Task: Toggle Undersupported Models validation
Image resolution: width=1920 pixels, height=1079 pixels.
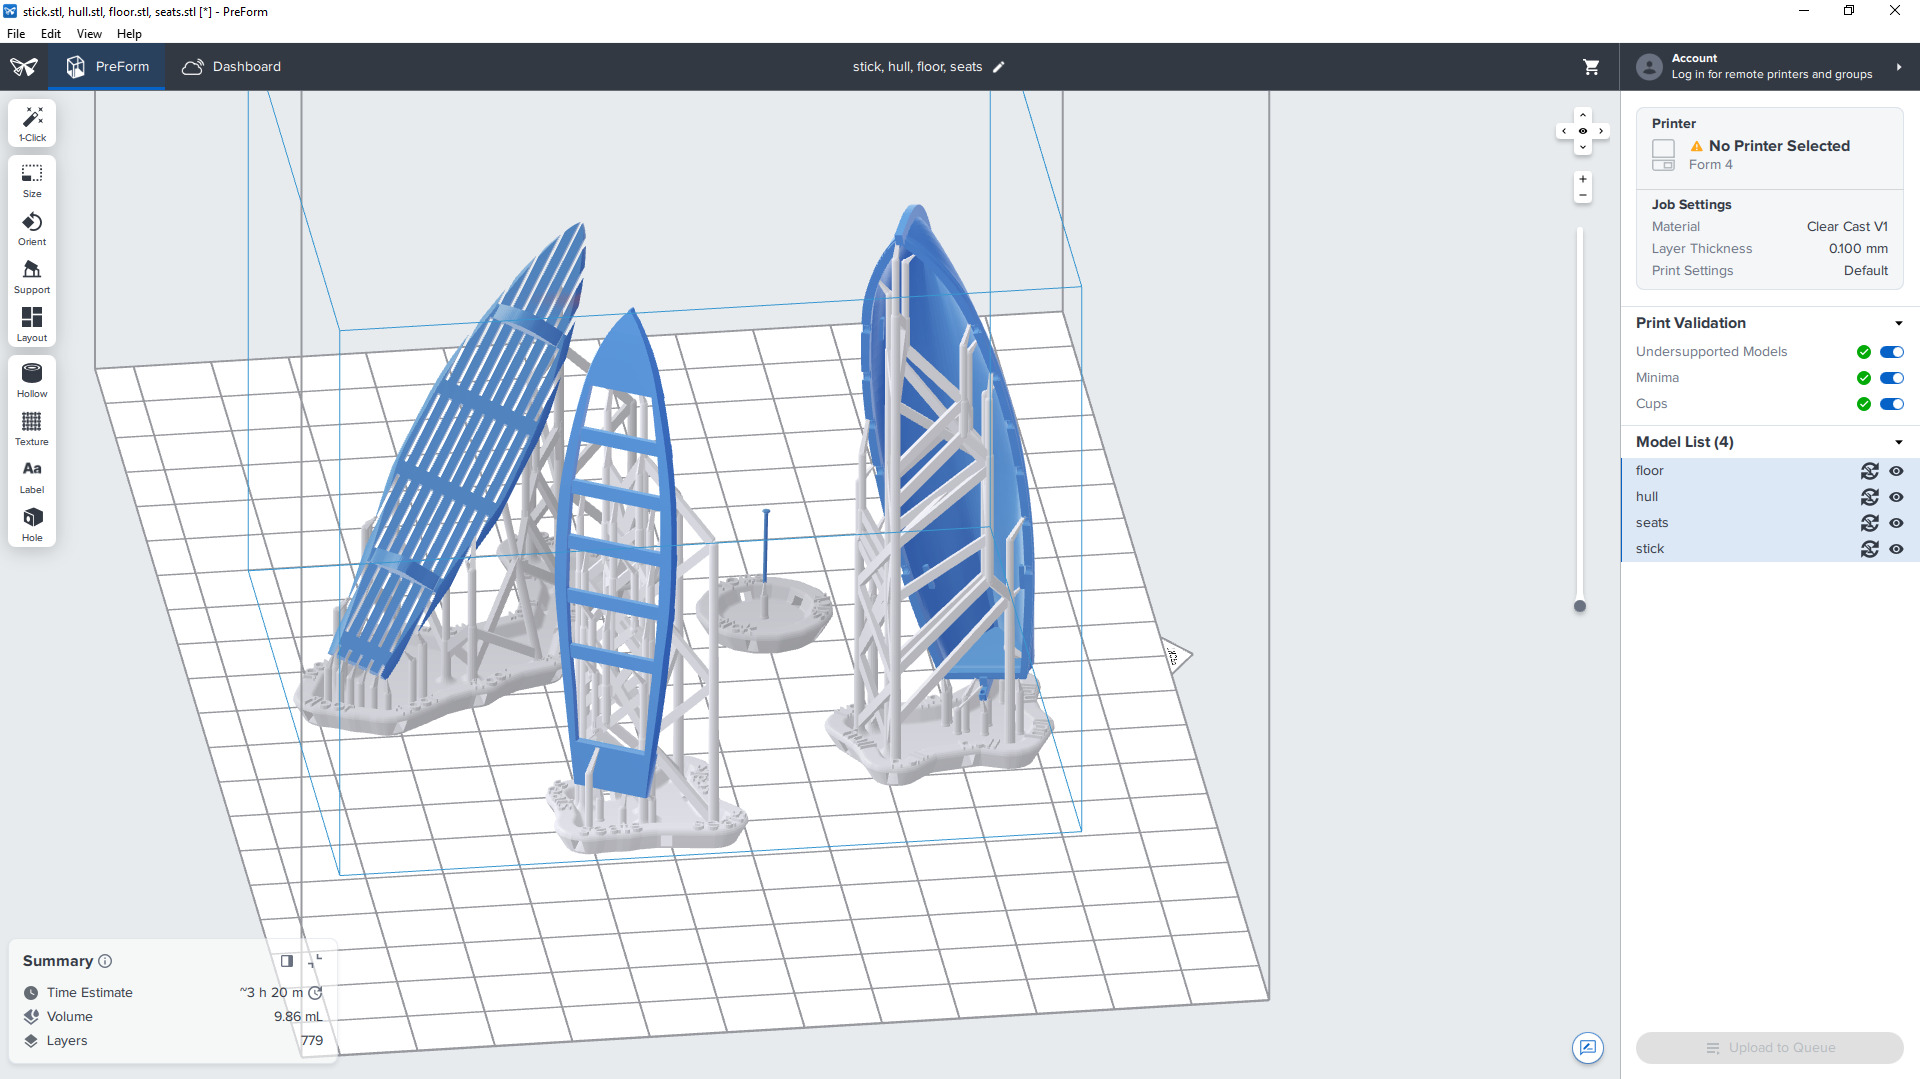Action: click(x=1892, y=352)
